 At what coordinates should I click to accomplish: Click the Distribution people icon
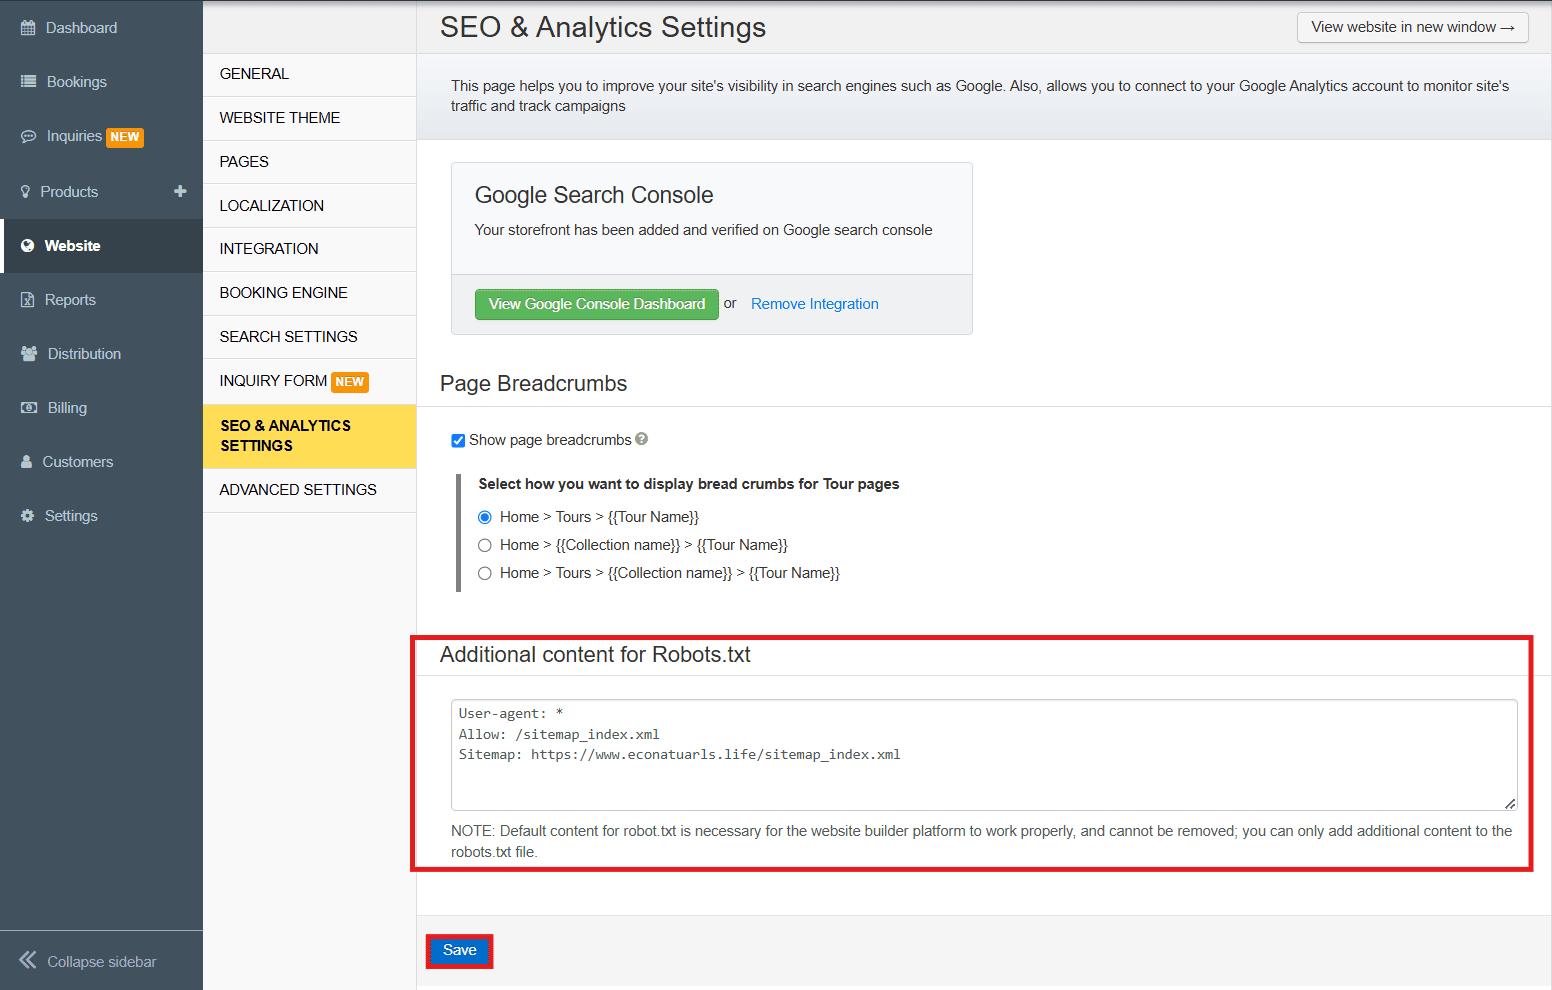click(29, 354)
